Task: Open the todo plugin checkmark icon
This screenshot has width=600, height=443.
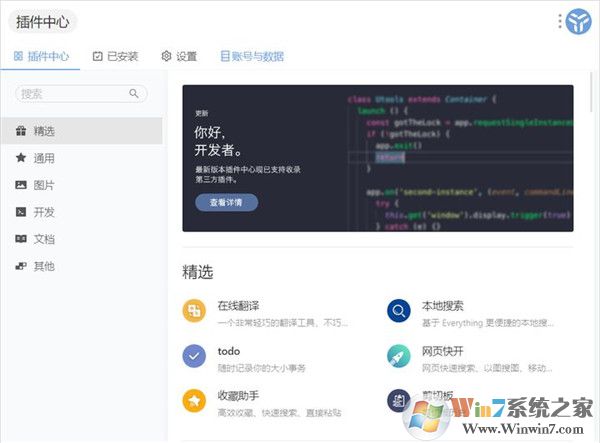Action: pyautogui.click(x=194, y=356)
